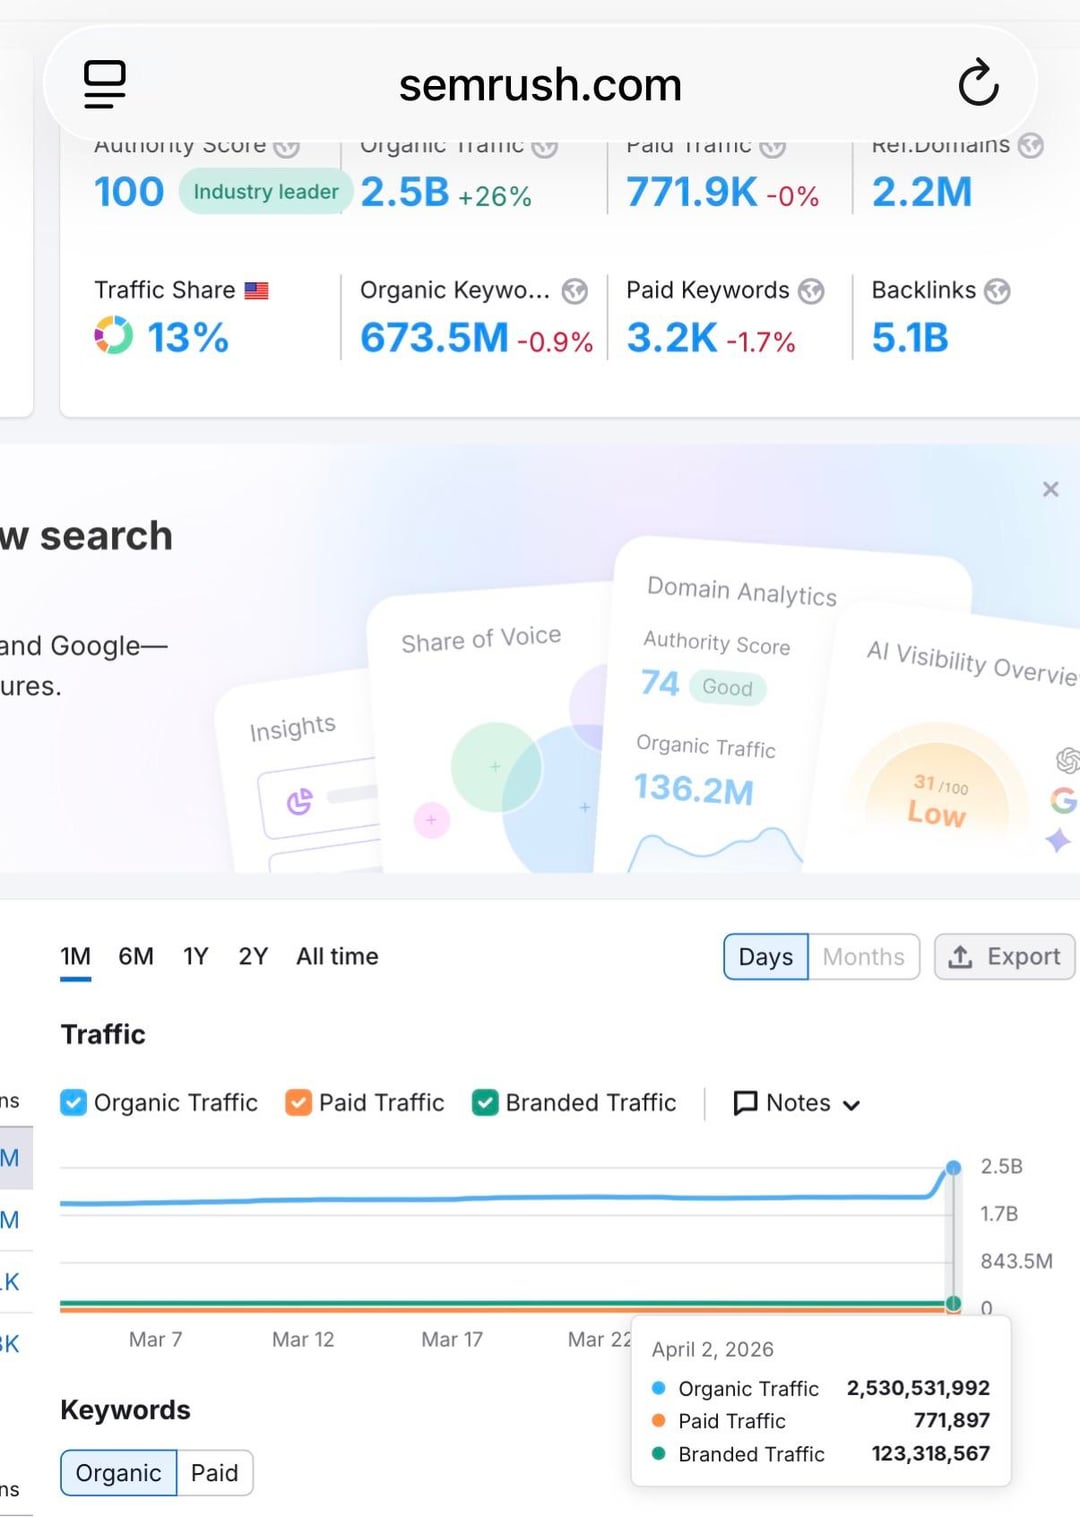Show Paid keywords view
Screen dimensions: 1080x1517
pyautogui.click(x=214, y=1473)
